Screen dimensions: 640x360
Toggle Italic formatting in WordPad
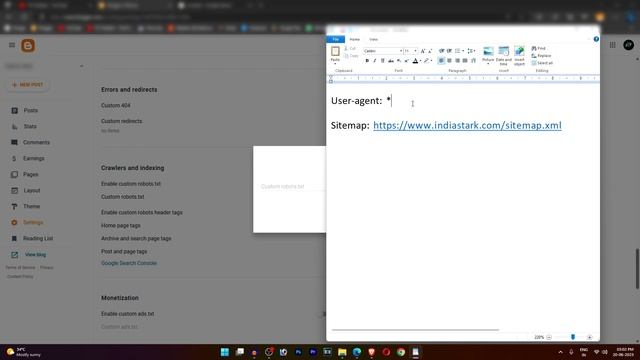pos(375,61)
